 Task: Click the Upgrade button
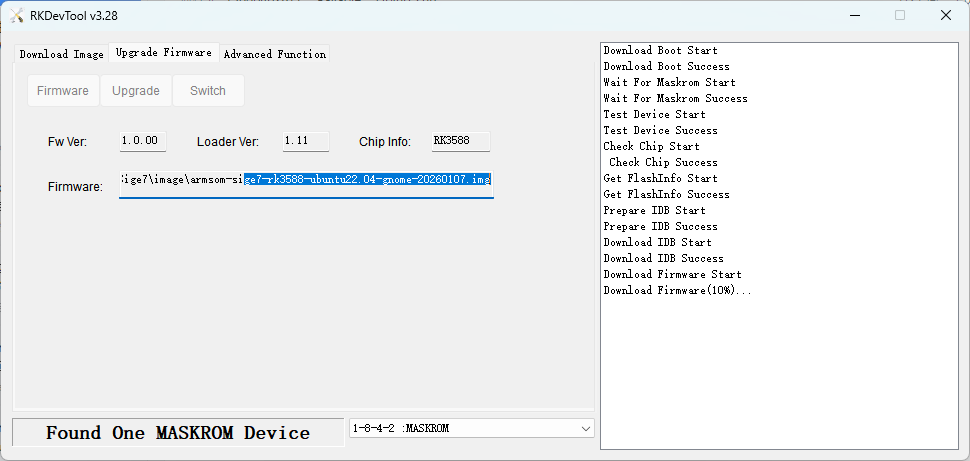pos(135,91)
